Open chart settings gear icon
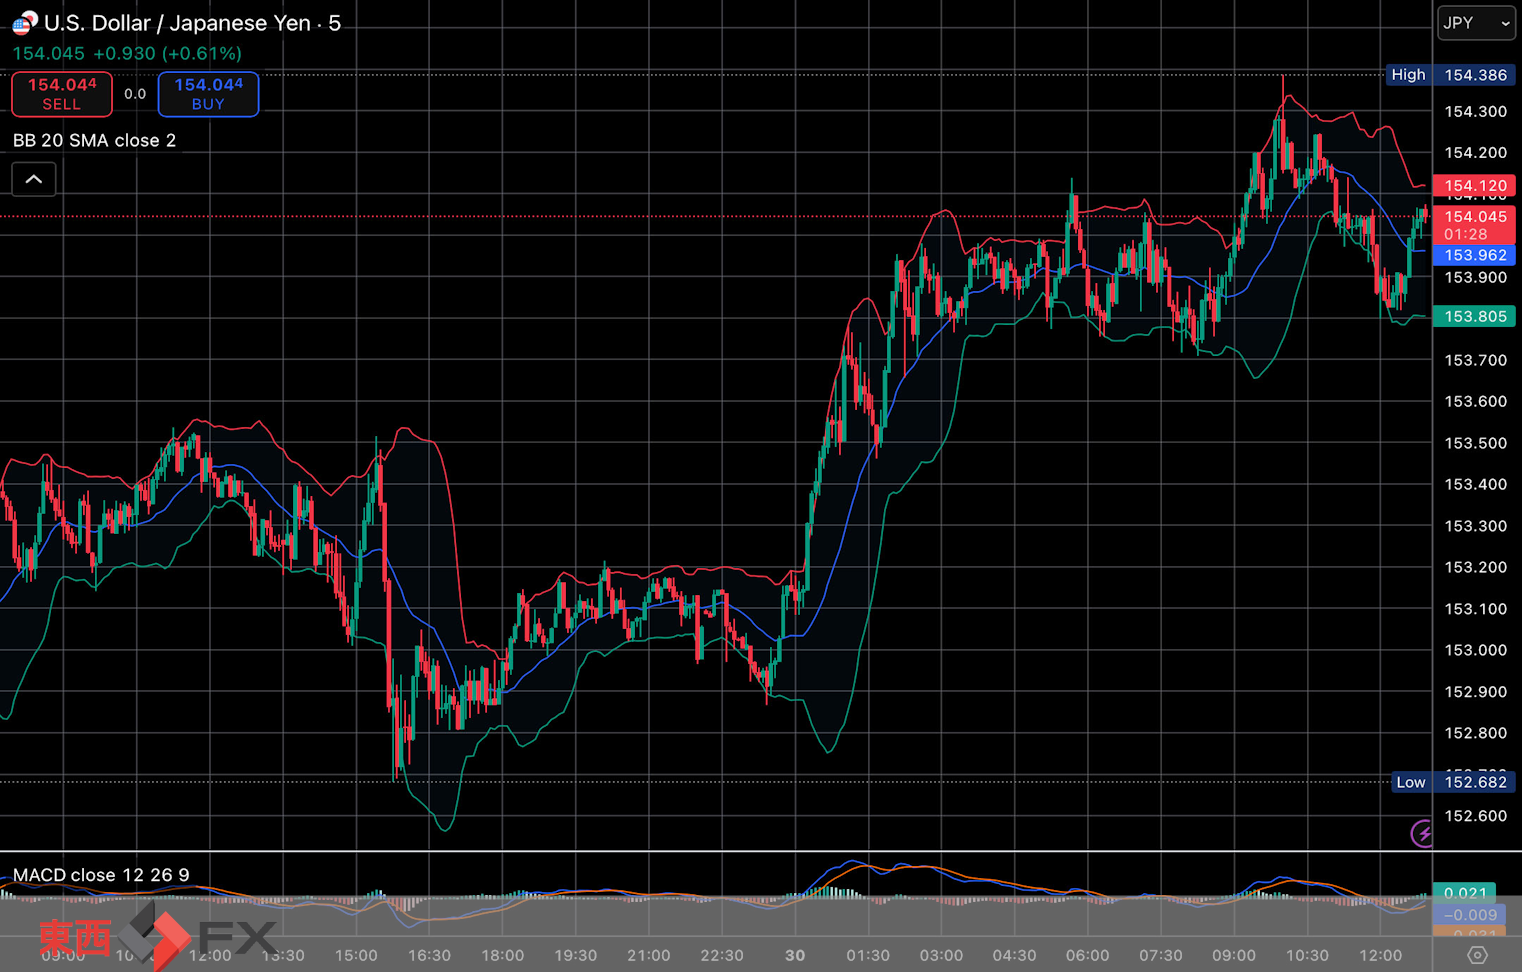This screenshot has height=972, width=1522. pos(1477,955)
